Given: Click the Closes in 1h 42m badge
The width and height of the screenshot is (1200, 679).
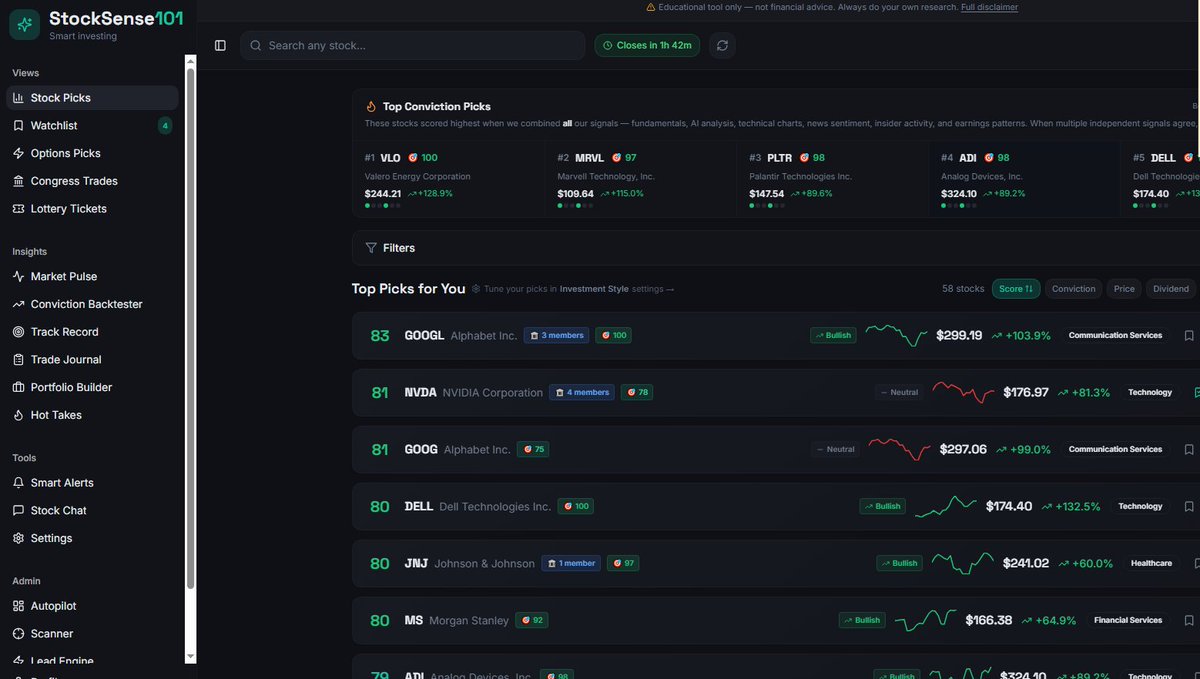Looking at the screenshot, I should click(x=647, y=45).
